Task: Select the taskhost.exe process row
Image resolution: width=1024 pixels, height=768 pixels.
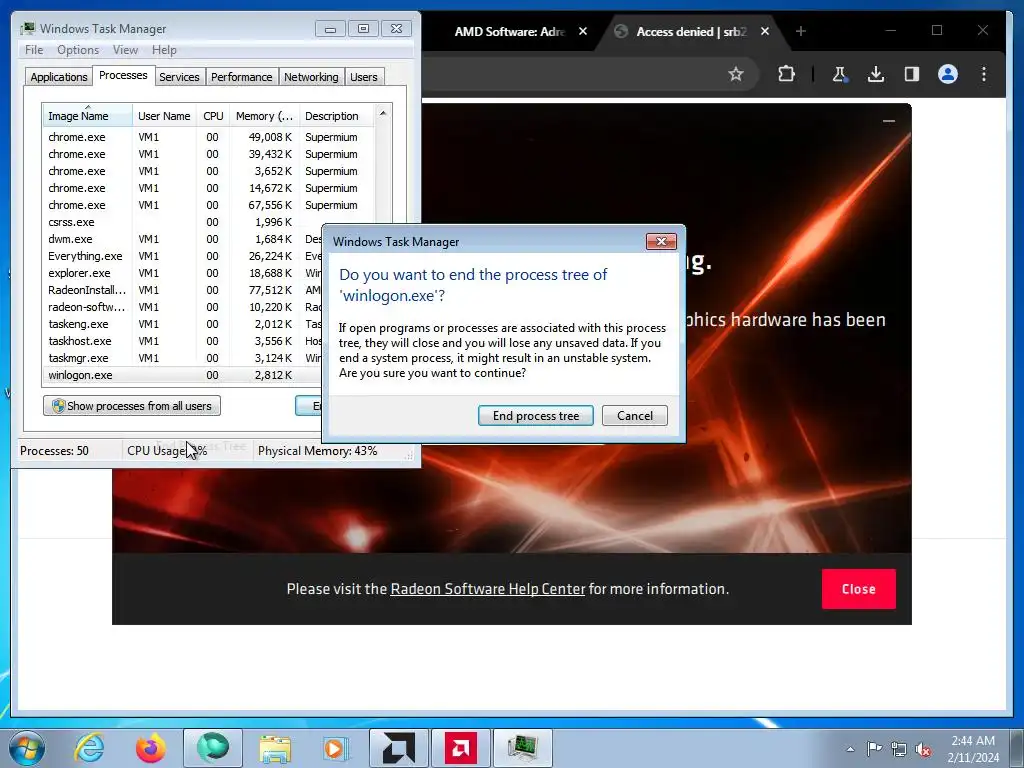Action: 183,341
